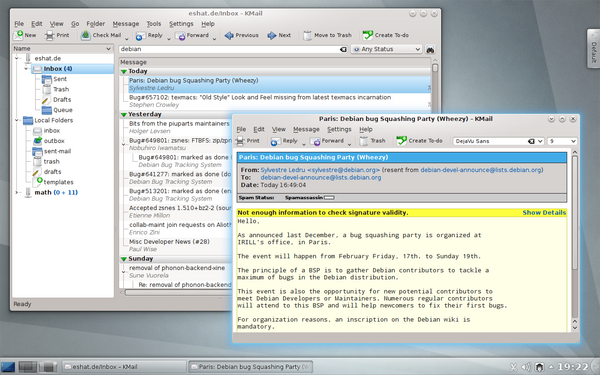The height and width of the screenshot is (375, 600).
Task: Clear the debian search text icon
Action: click(x=343, y=49)
